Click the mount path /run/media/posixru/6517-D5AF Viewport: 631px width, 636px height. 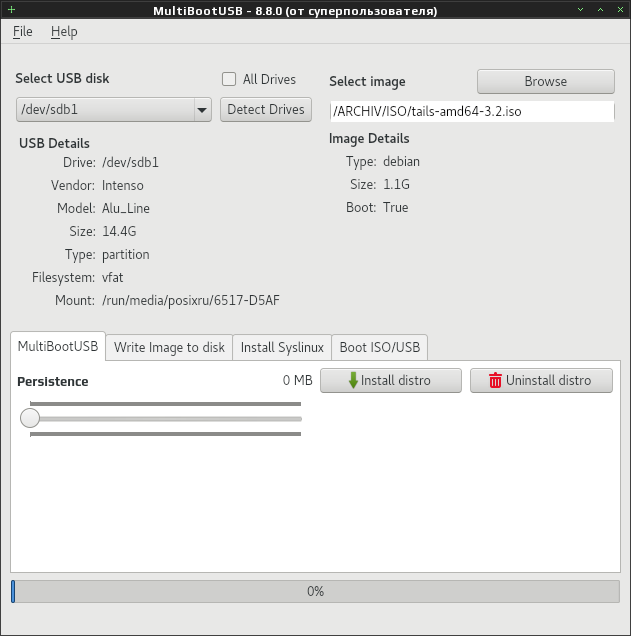(191, 301)
